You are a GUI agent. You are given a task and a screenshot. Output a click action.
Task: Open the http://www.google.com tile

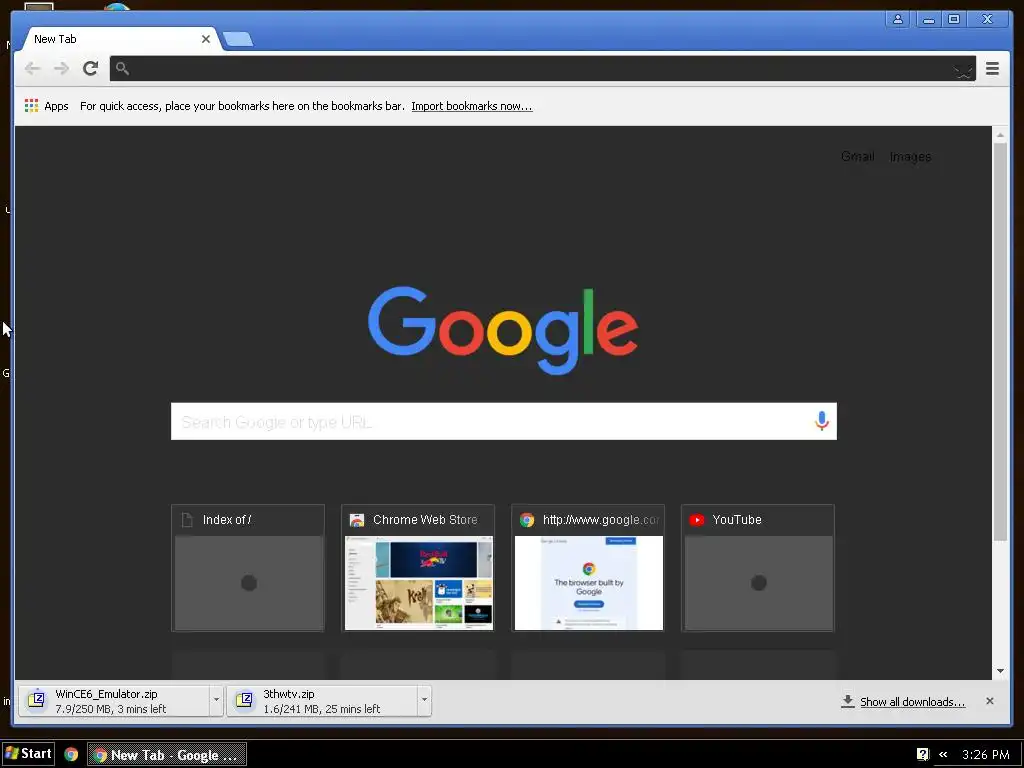coord(588,568)
